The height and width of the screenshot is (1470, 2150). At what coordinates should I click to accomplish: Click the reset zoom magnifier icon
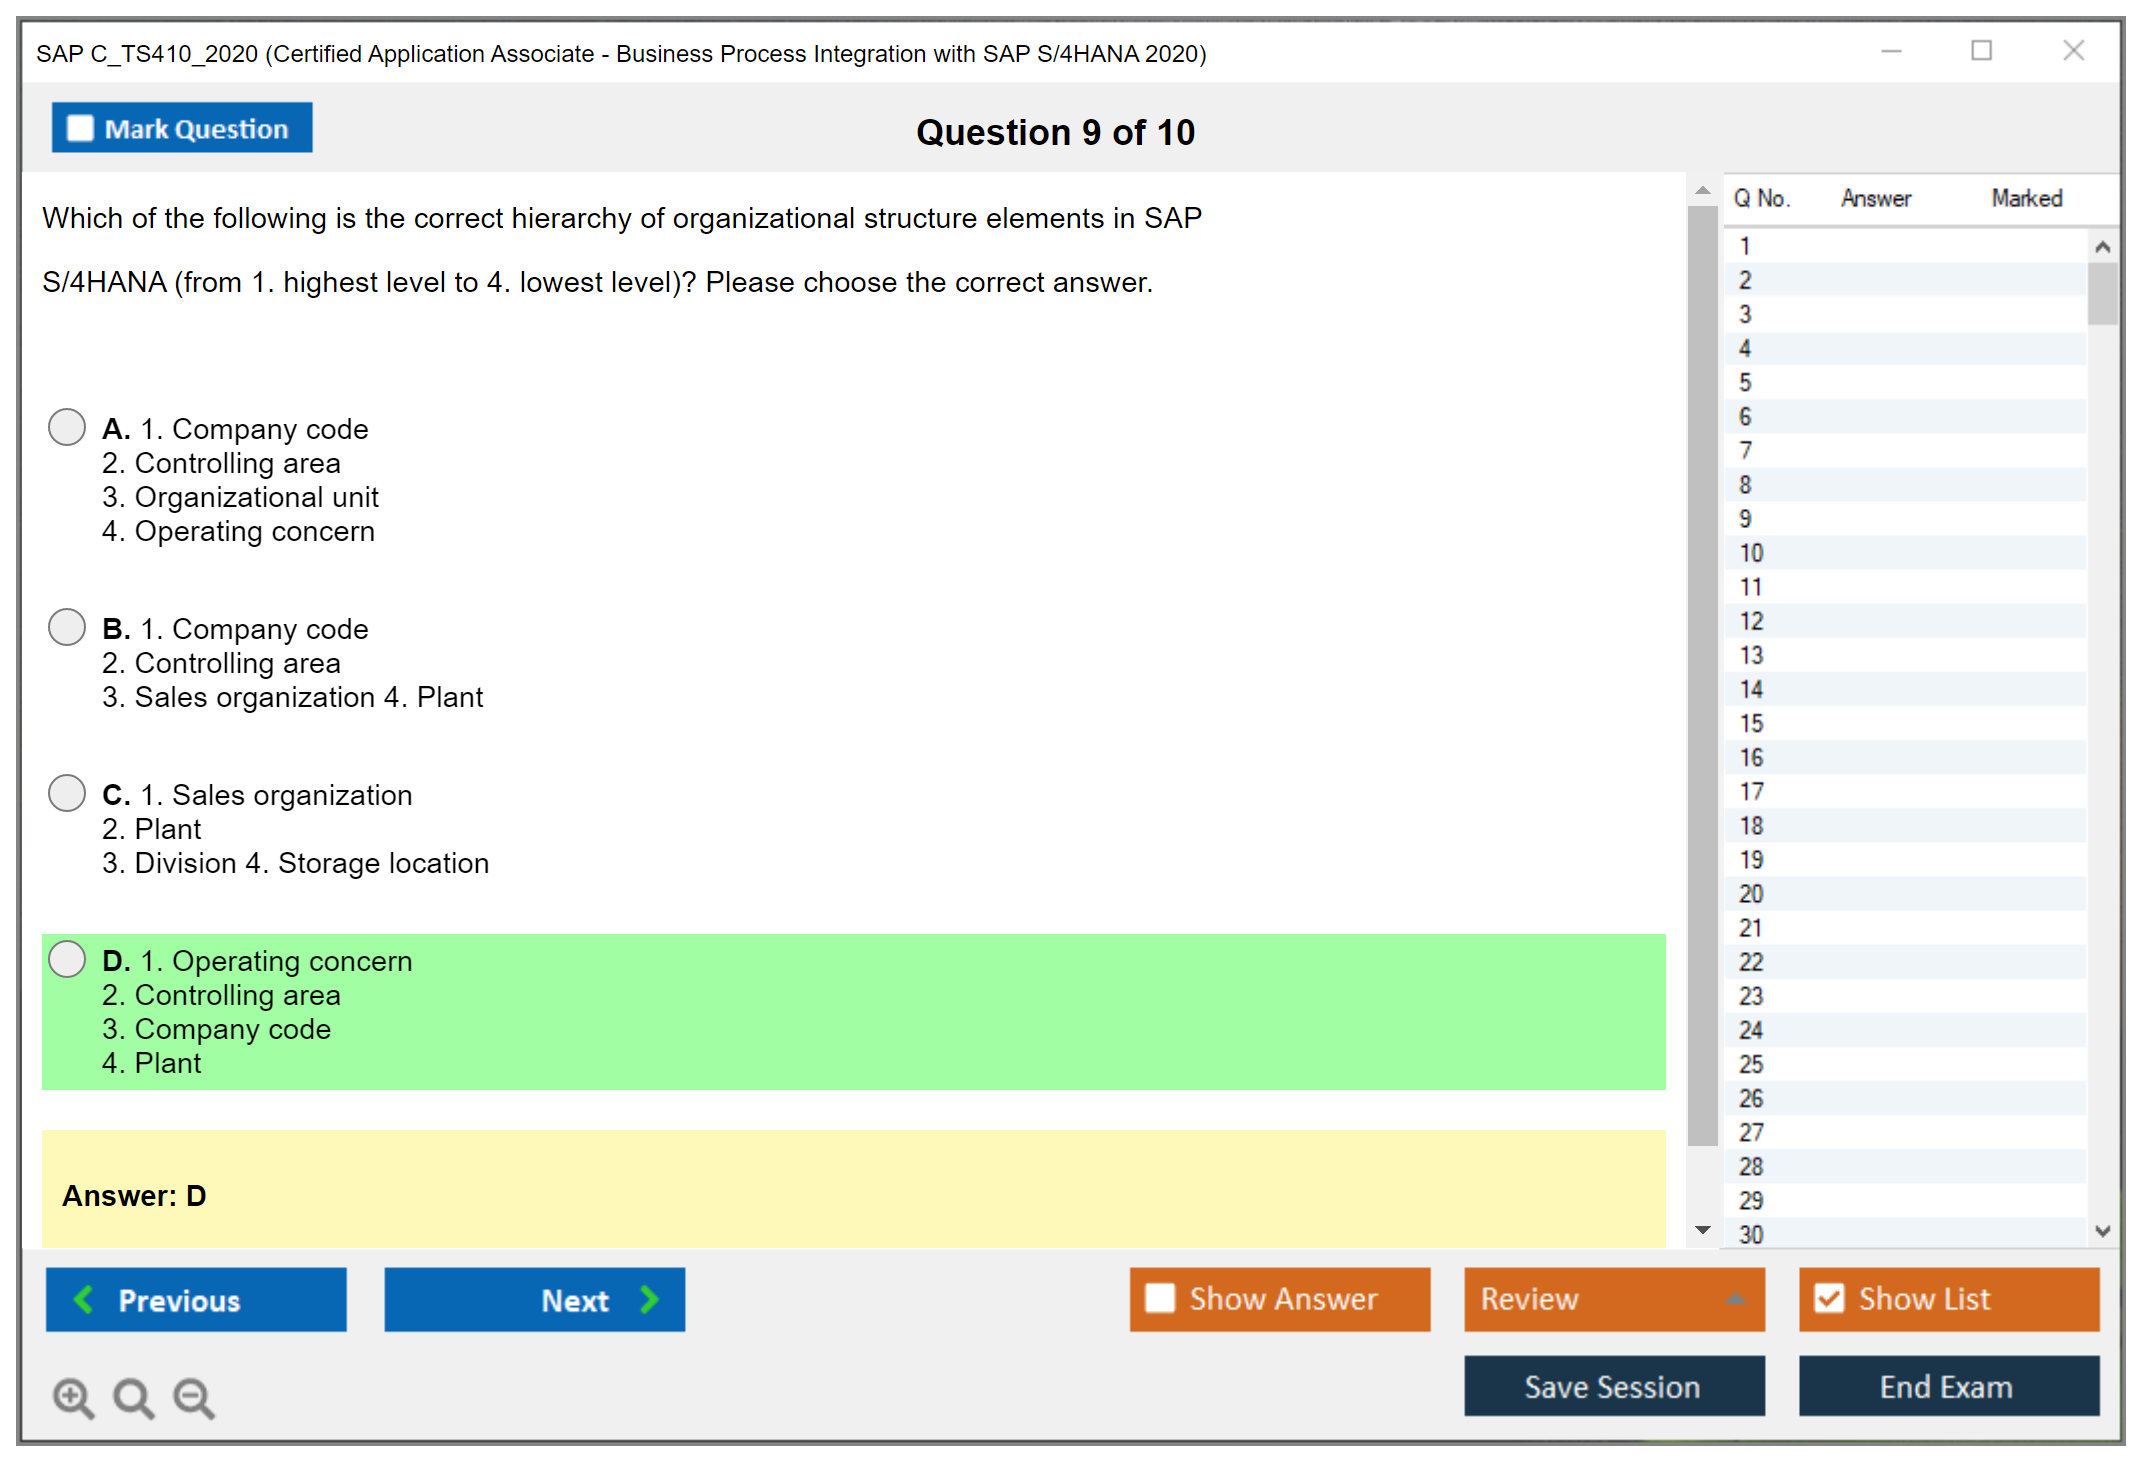coord(133,1397)
